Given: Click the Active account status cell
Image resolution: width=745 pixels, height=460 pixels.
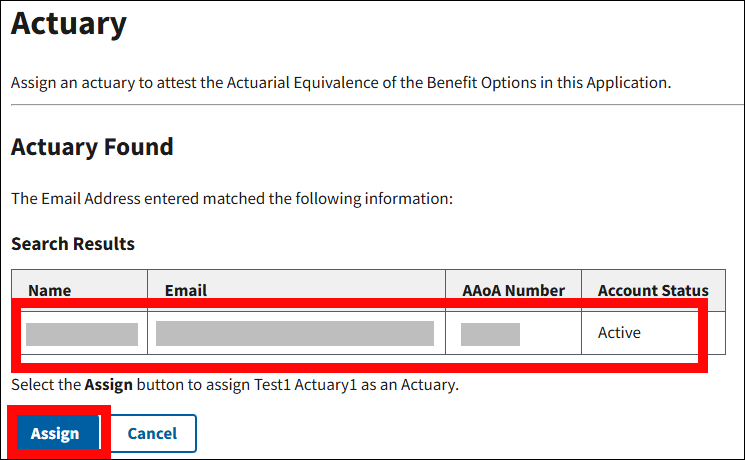Looking at the screenshot, I should 619,333.
